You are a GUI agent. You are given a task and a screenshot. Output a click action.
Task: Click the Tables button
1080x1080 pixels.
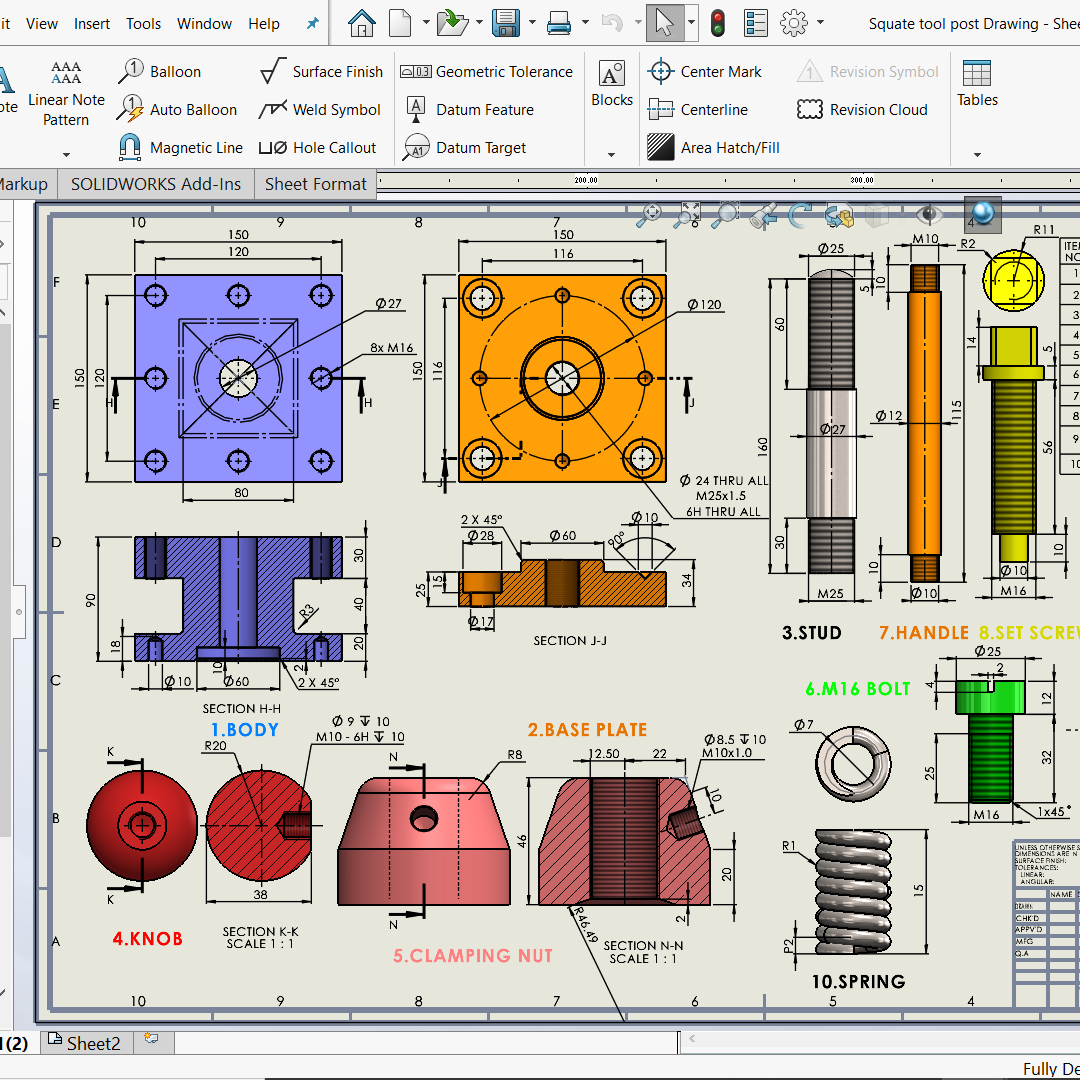(977, 85)
